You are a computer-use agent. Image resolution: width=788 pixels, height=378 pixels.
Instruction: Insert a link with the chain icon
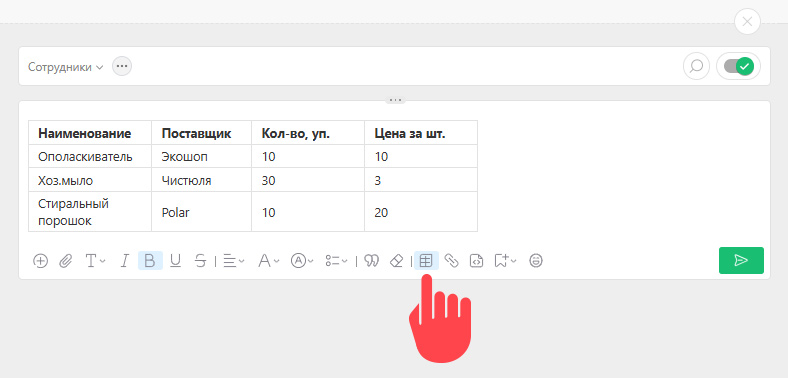tap(451, 261)
